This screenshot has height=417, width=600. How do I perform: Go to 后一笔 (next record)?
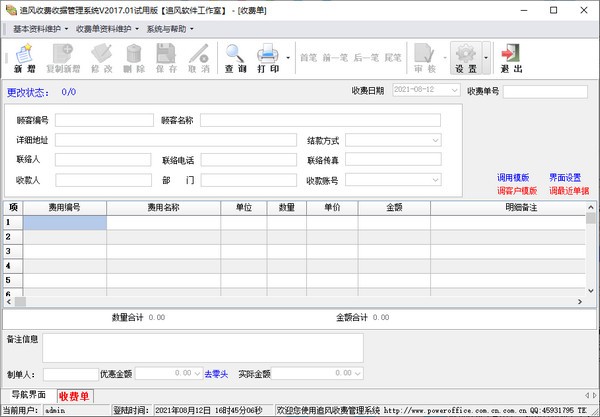point(366,58)
